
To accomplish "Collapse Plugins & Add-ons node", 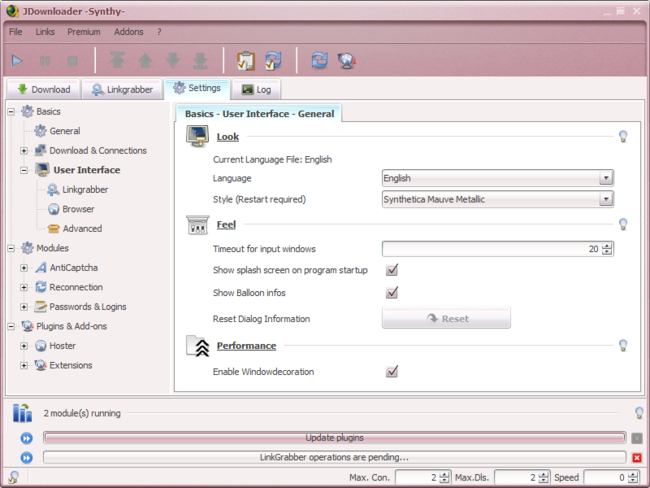I will point(11,326).
